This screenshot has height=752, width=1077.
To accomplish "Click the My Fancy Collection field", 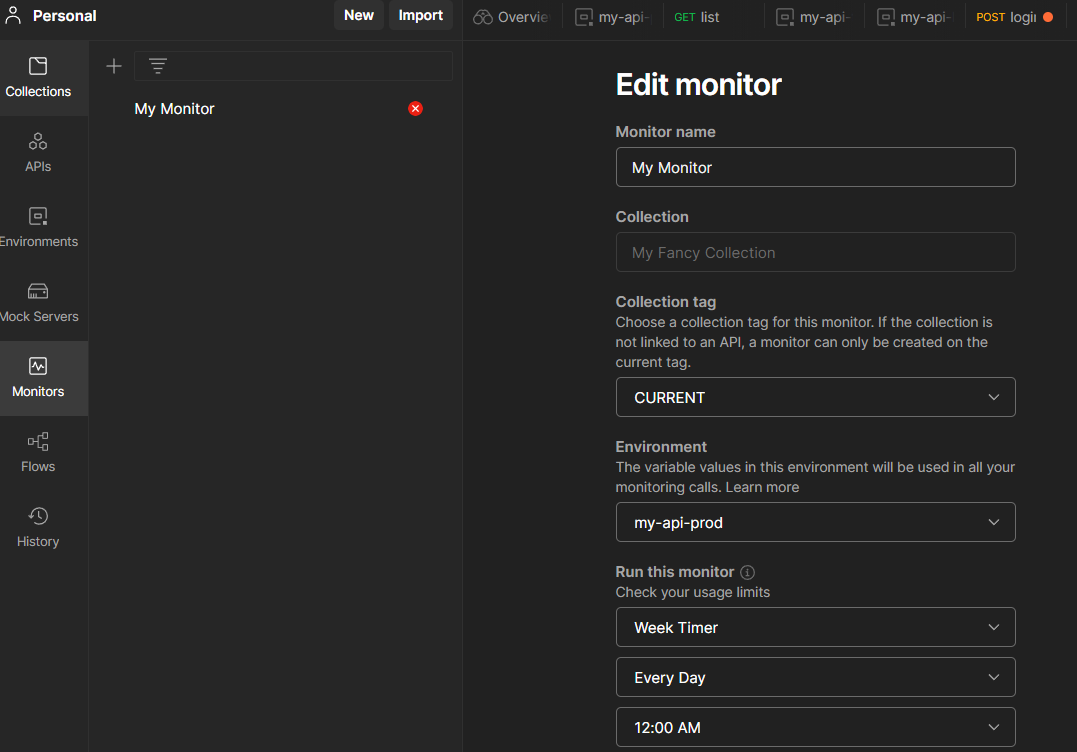I will [815, 252].
